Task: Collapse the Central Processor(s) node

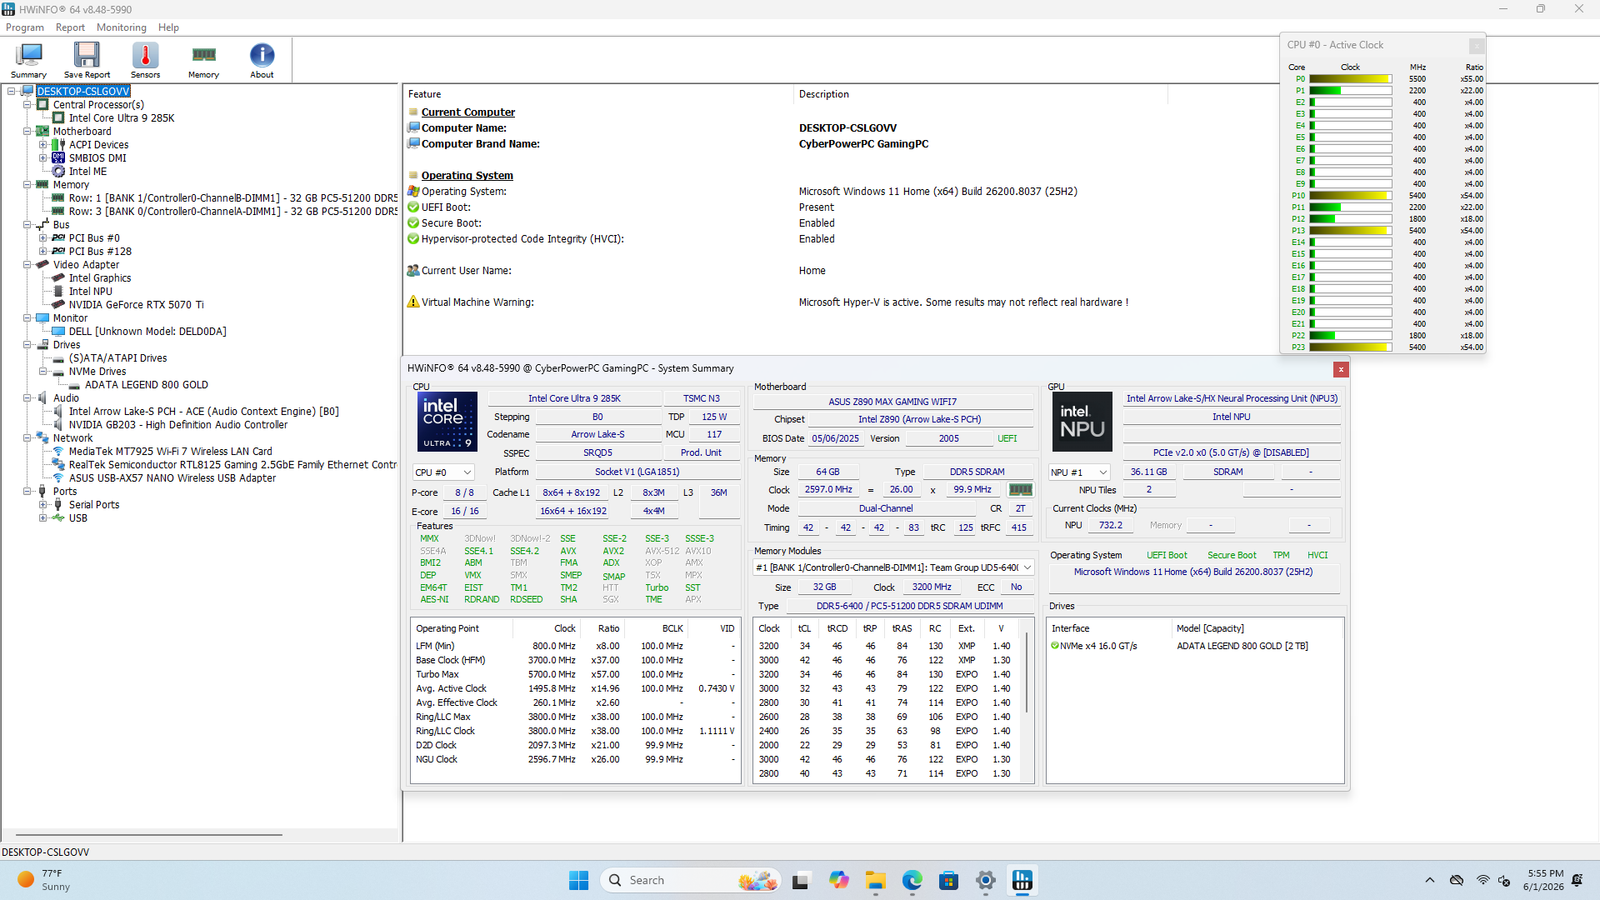Action: [x=27, y=104]
